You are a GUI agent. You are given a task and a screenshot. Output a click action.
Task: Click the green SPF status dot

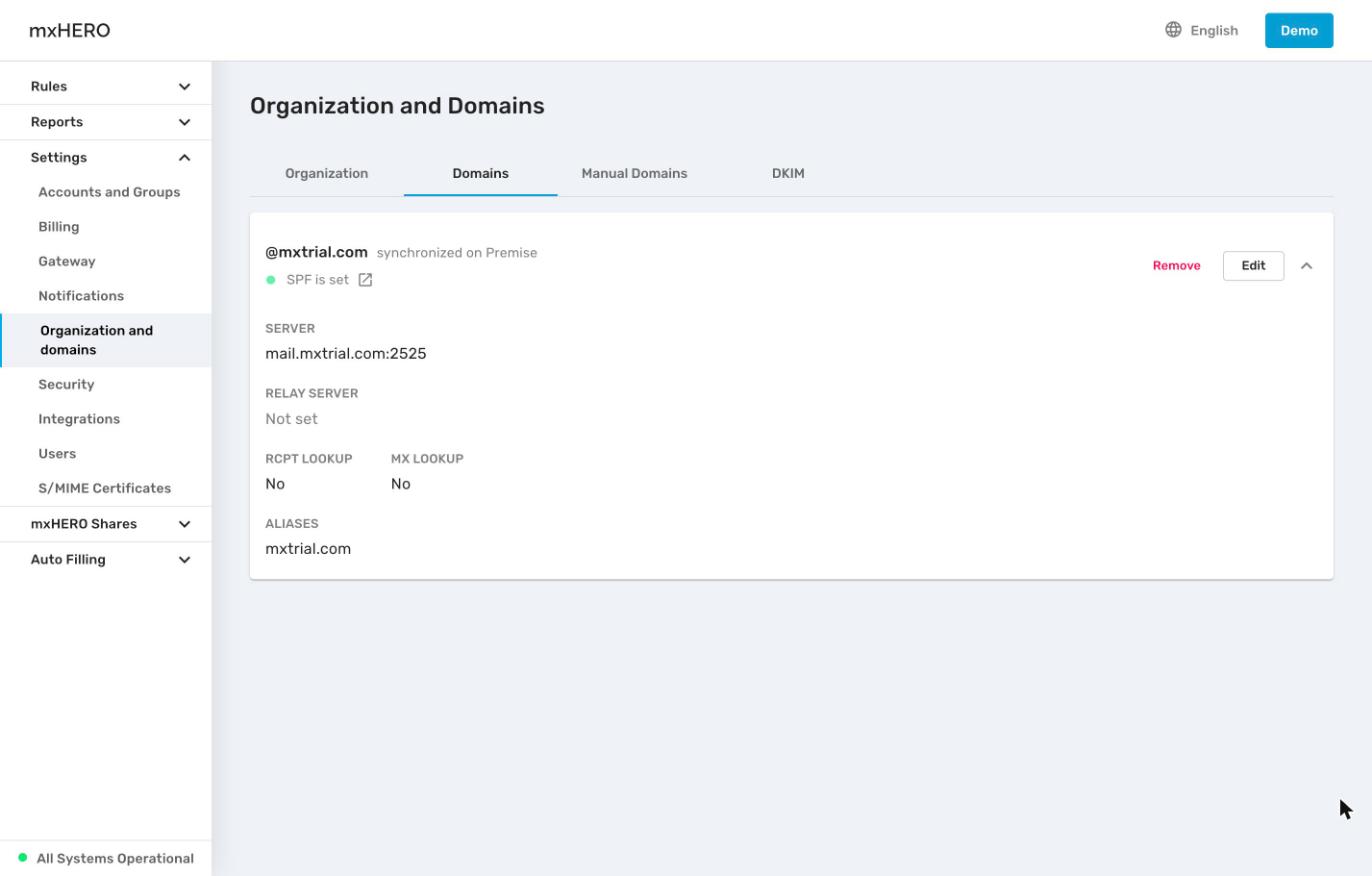pos(270,280)
